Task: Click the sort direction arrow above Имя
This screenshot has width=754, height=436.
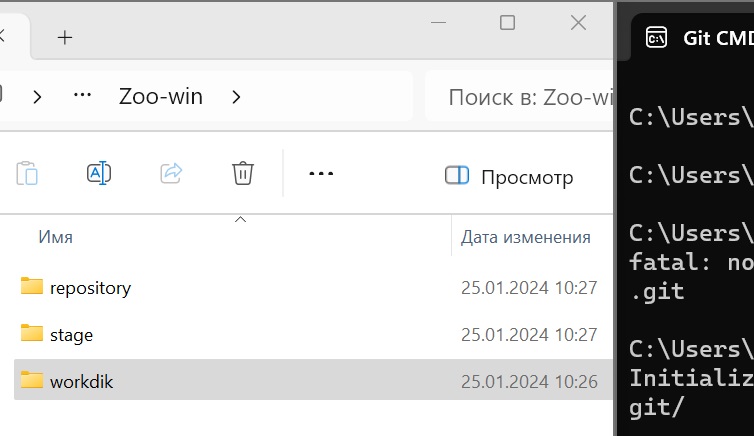Action: 240,220
